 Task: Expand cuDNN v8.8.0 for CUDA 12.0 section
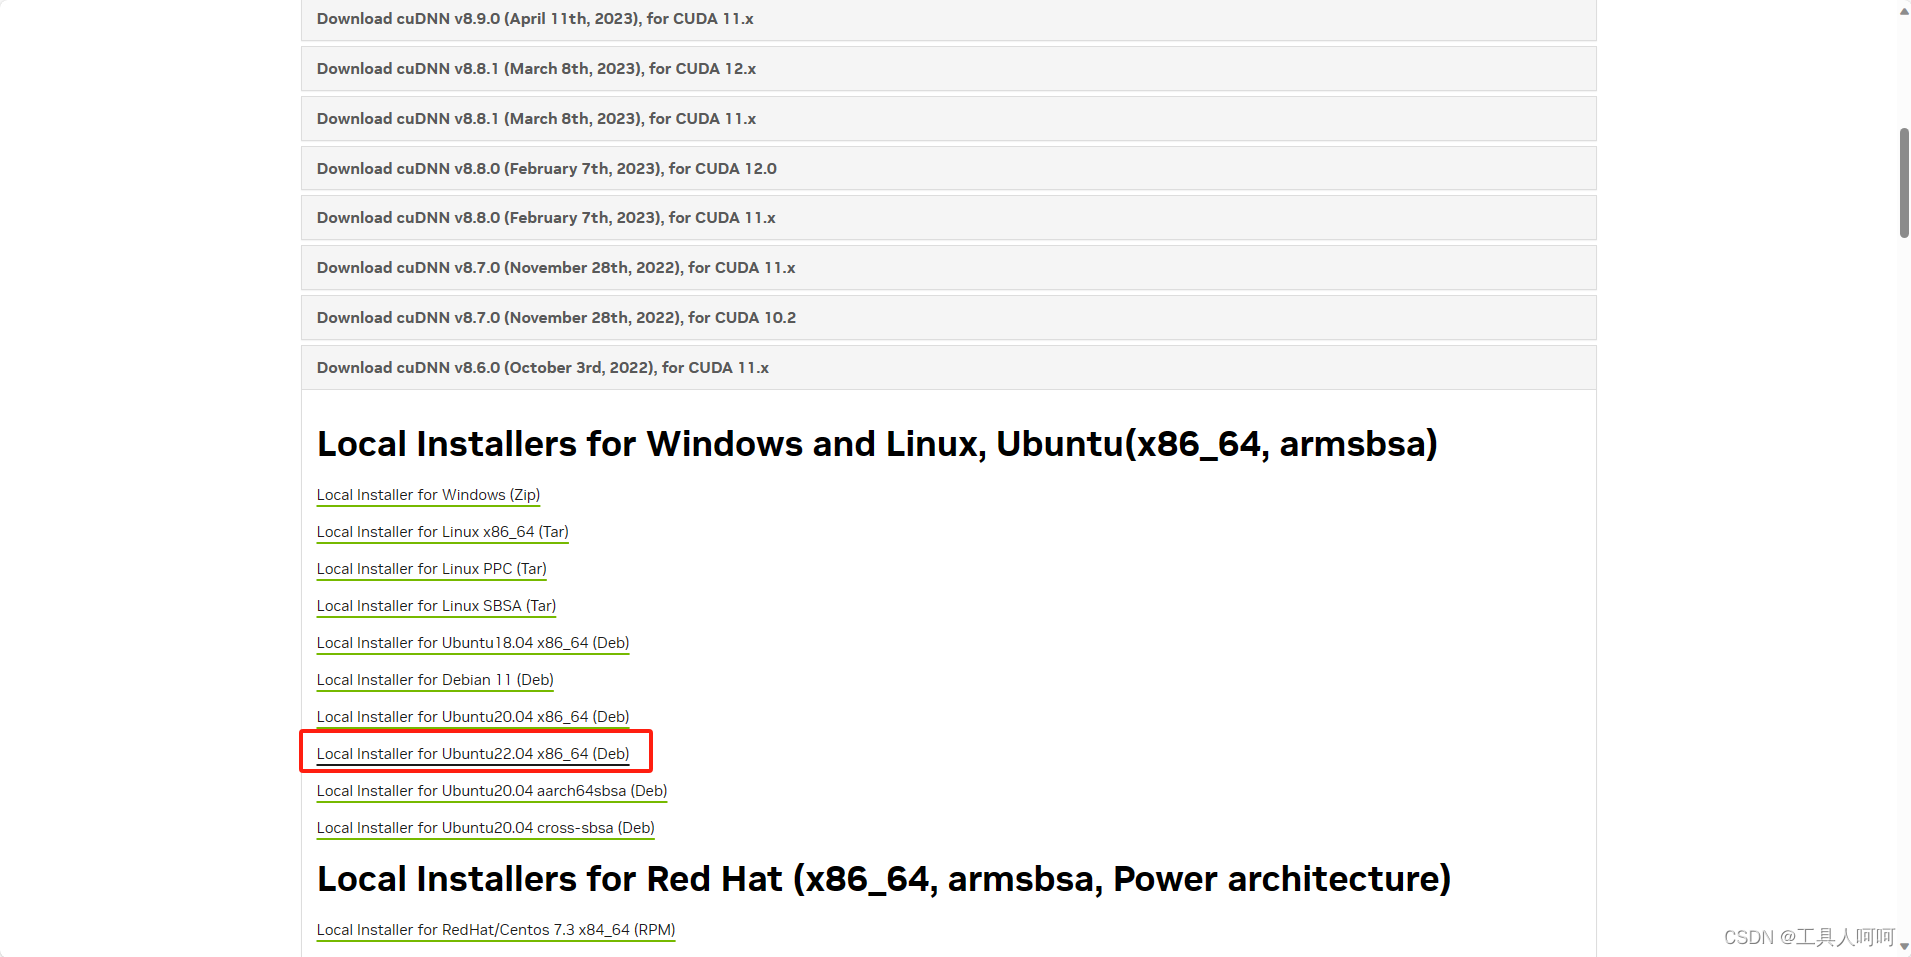pyautogui.click(x=948, y=169)
